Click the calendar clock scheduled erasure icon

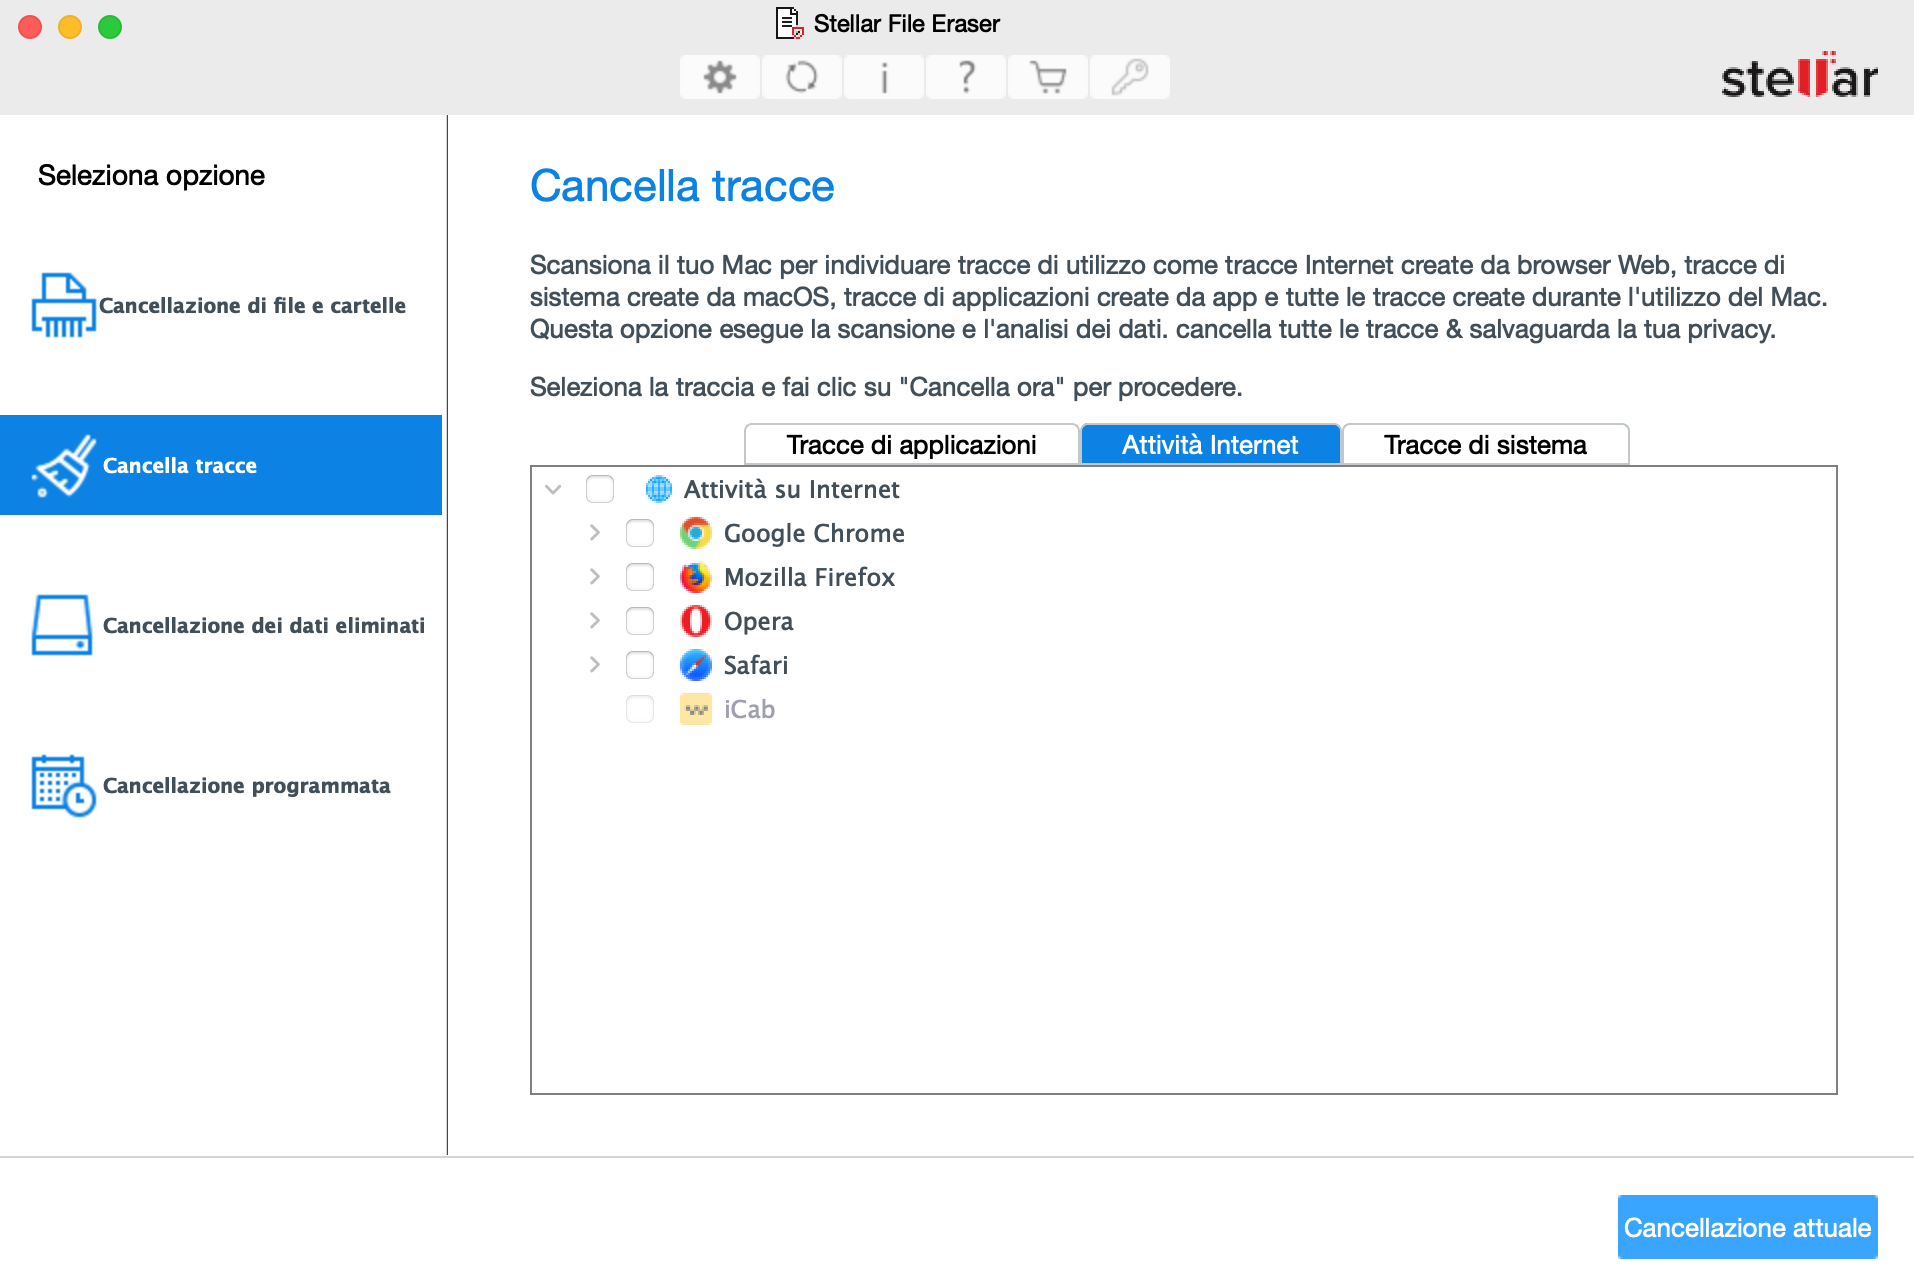(x=63, y=785)
